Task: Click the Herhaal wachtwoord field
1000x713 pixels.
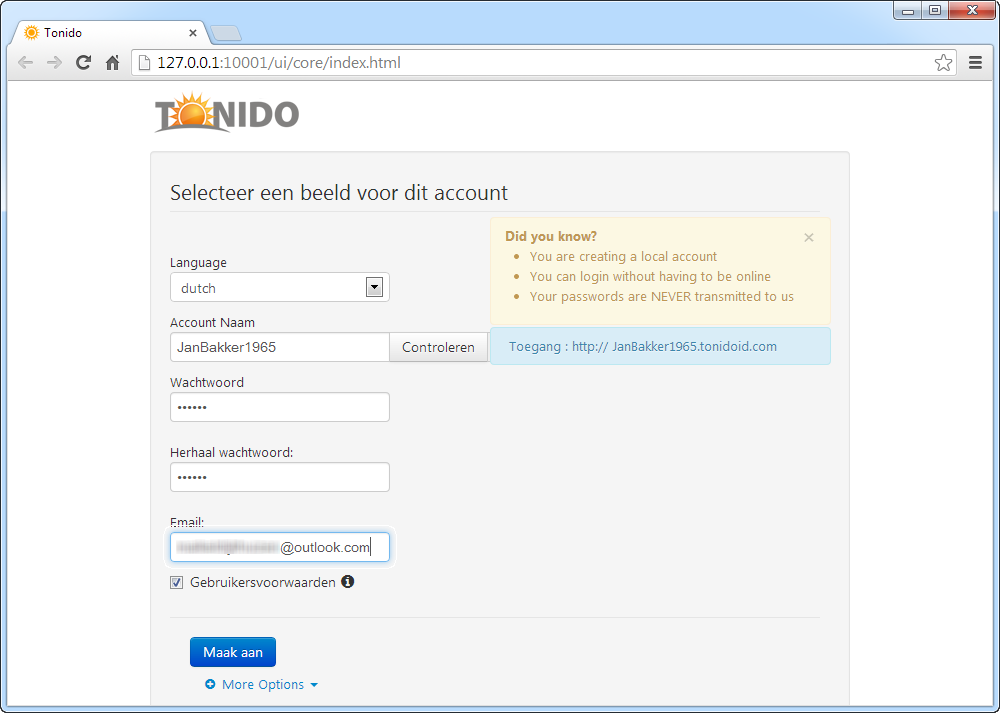Action: 279,477
